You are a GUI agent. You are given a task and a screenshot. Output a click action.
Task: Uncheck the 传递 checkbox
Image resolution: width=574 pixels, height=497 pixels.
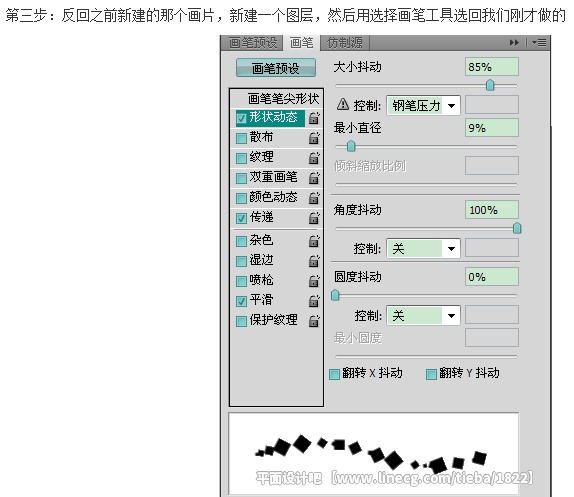pyautogui.click(x=241, y=218)
